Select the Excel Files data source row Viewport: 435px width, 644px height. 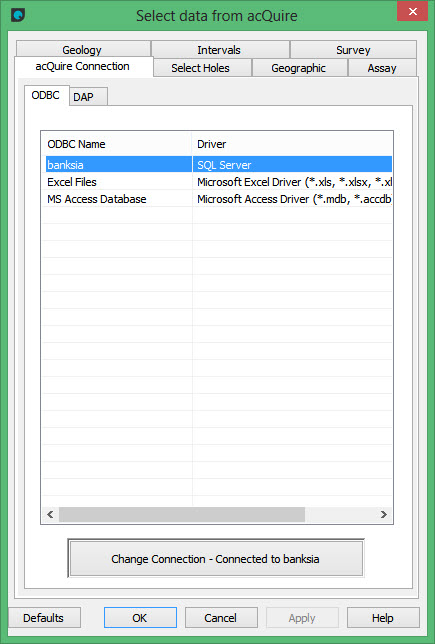tap(217, 182)
